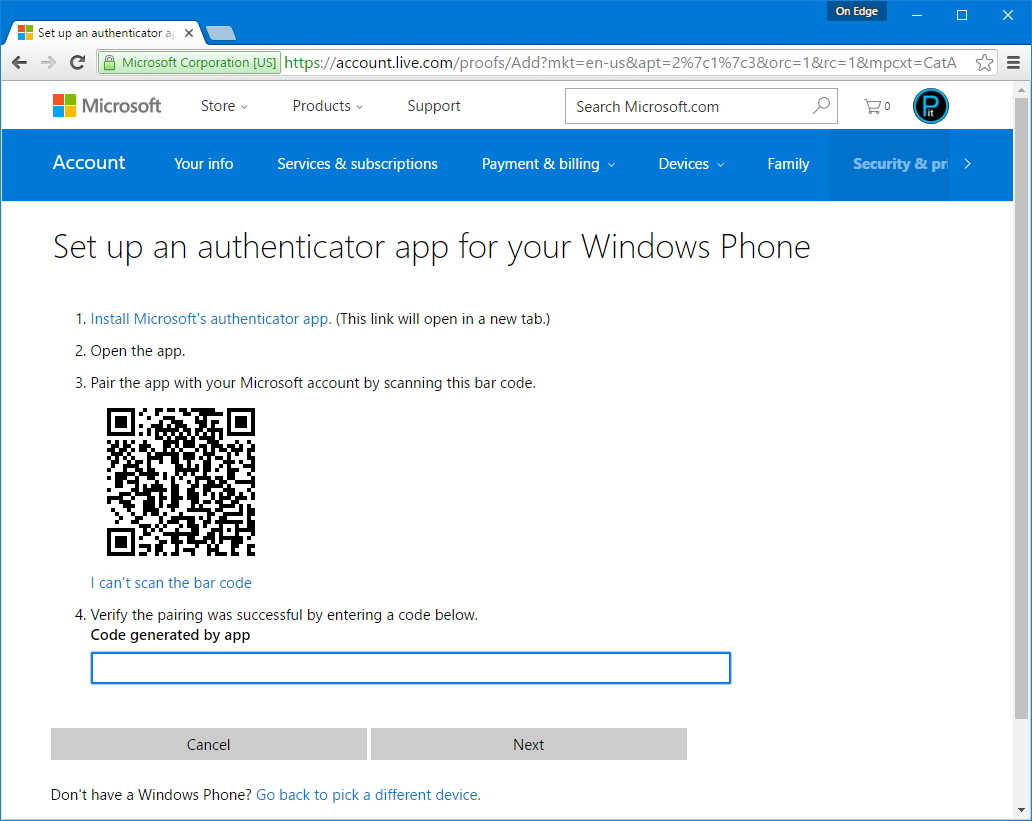Open Your info tab

[203, 164]
